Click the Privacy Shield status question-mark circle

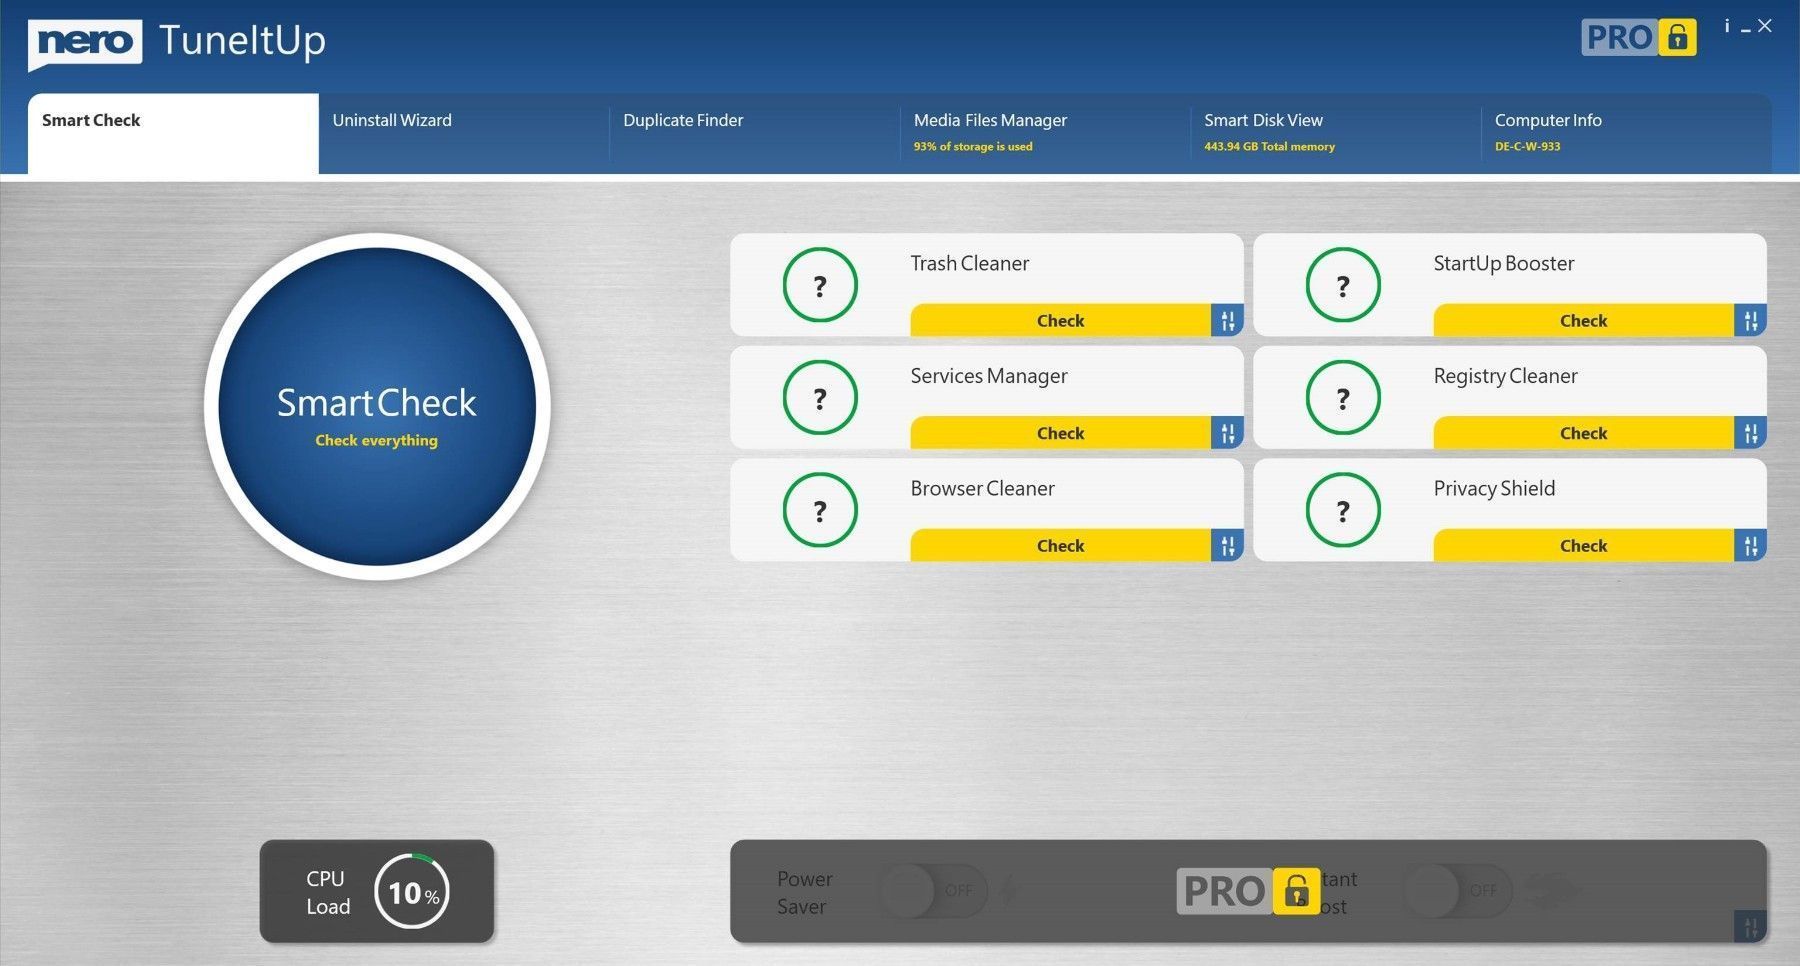click(1343, 510)
